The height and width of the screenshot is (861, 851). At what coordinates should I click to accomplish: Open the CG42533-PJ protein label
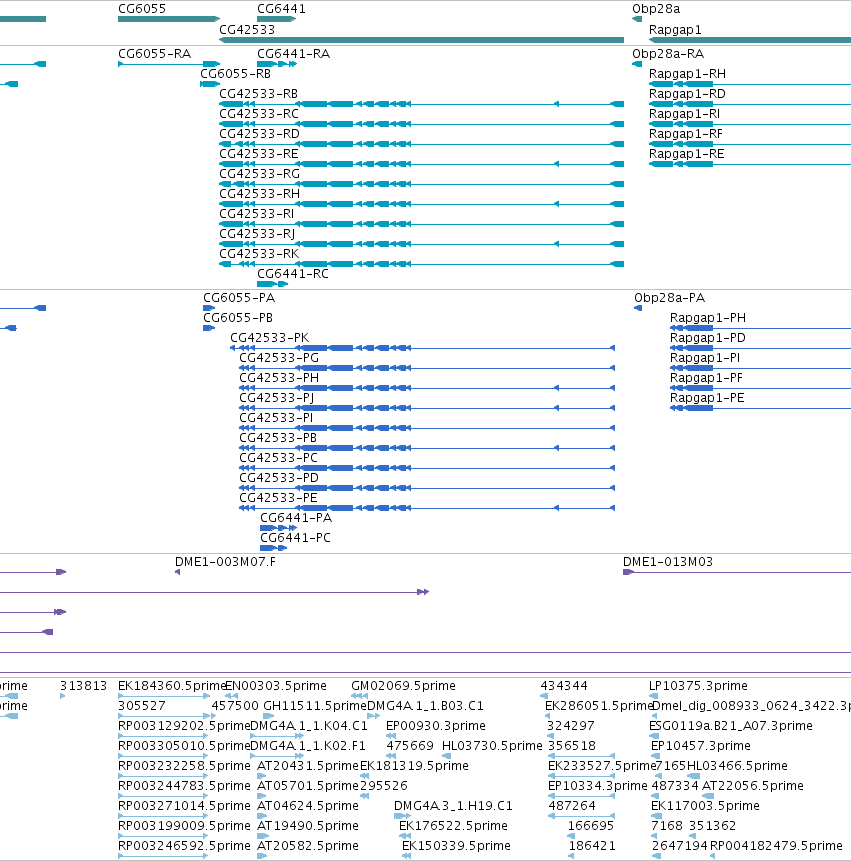coord(276,398)
